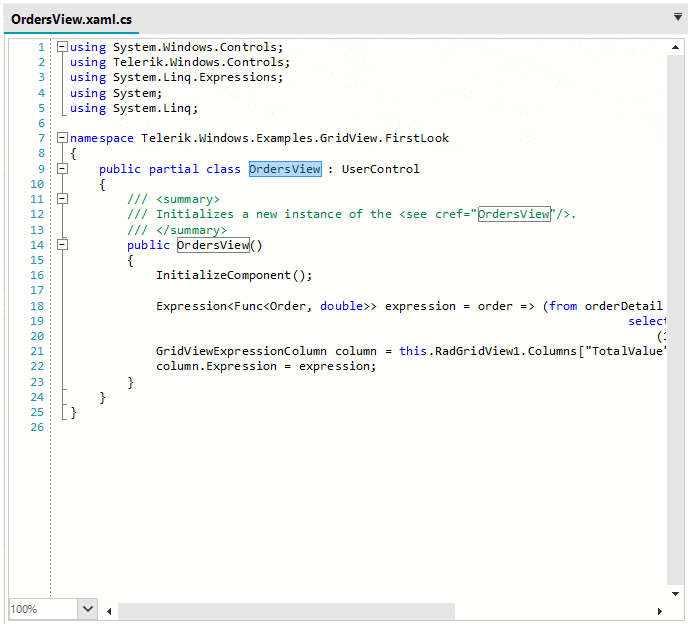688x624 pixels.
Task: Click line number 18
Action: [x=37, y=306]
